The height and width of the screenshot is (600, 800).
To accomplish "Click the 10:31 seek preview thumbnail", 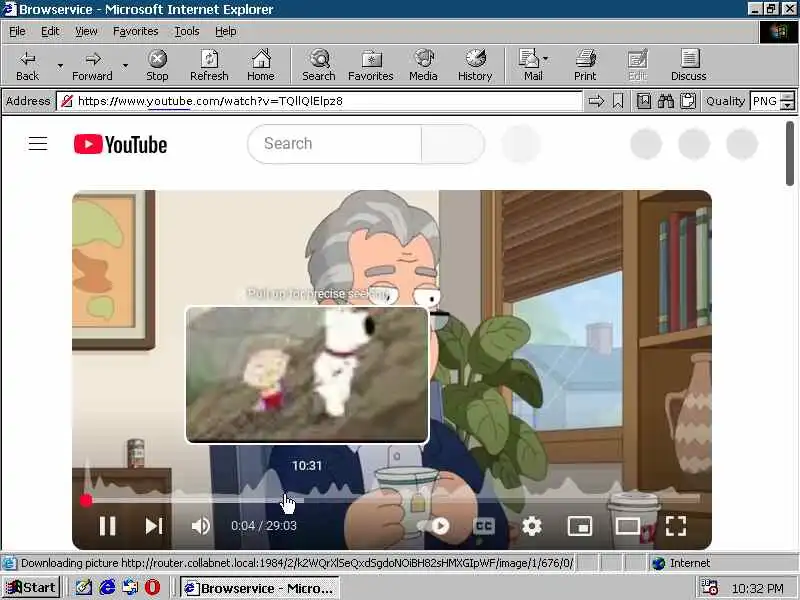I will 307,375.
